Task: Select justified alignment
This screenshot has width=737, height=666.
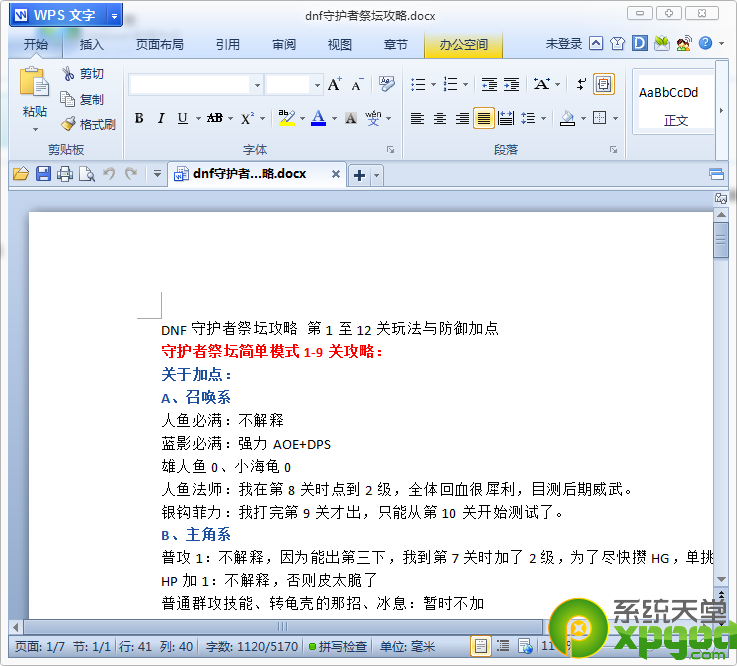Action: coord(484,118)
